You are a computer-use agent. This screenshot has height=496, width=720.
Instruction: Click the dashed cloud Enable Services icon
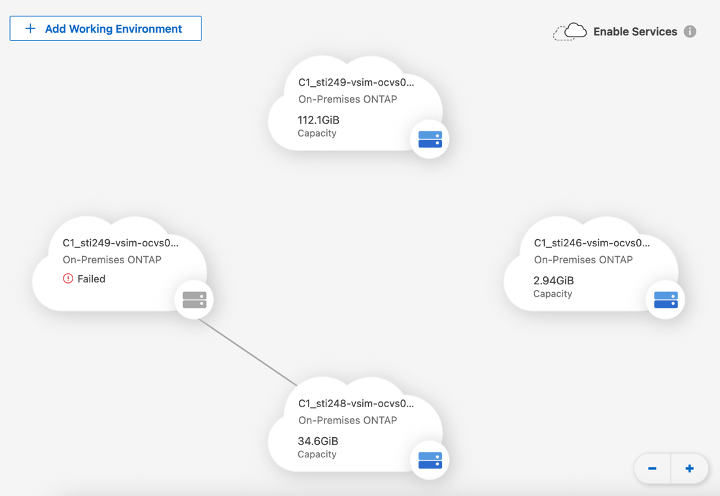click(x=569, y=32)
